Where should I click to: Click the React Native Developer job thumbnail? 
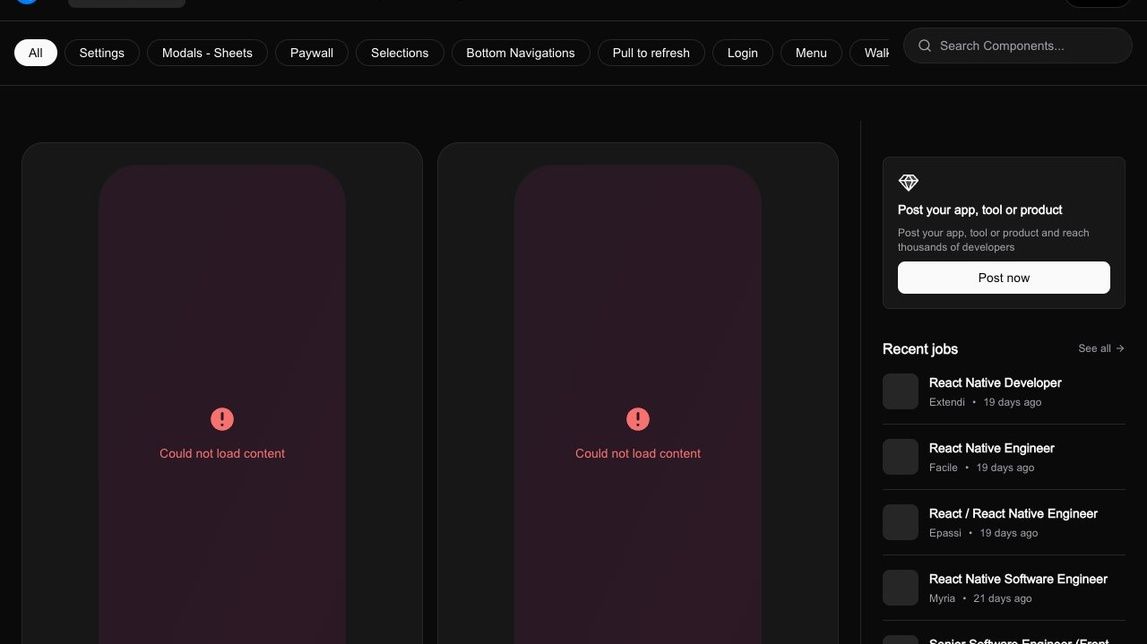coord(900,389)
